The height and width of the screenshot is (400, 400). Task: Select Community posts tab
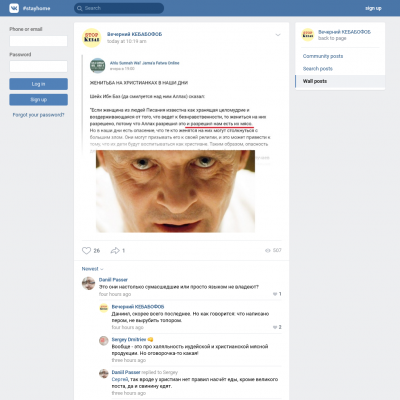[x=340, y=56]
